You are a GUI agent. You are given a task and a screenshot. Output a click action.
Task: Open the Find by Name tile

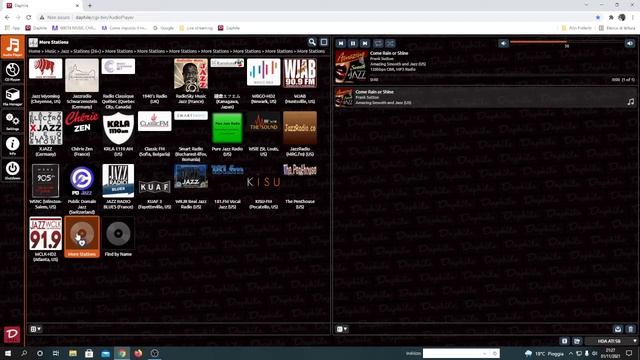click(x=118, y=237)
